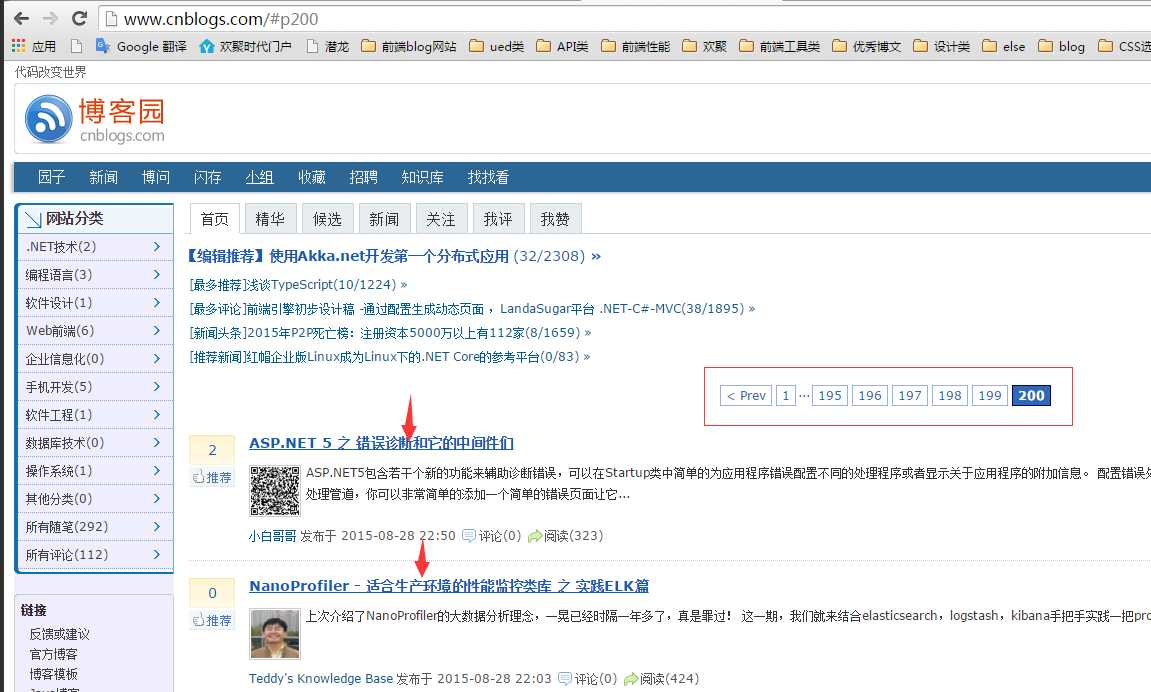Open author 小白哥哥's profile link

click(x=272, y=536)
